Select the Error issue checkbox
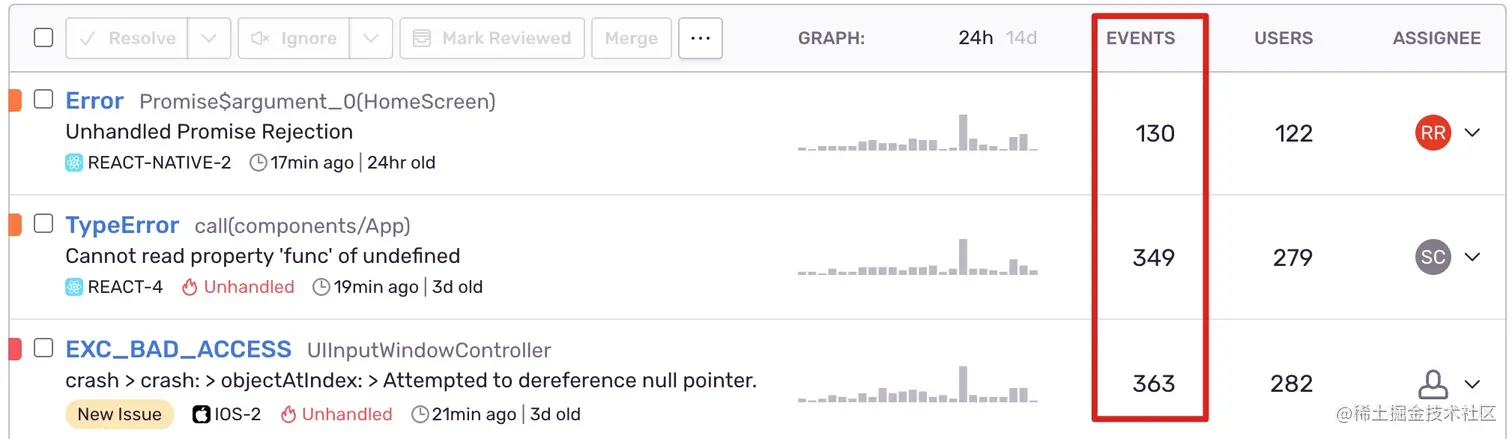The image size is (1512, 439). (x=43, y=99)
